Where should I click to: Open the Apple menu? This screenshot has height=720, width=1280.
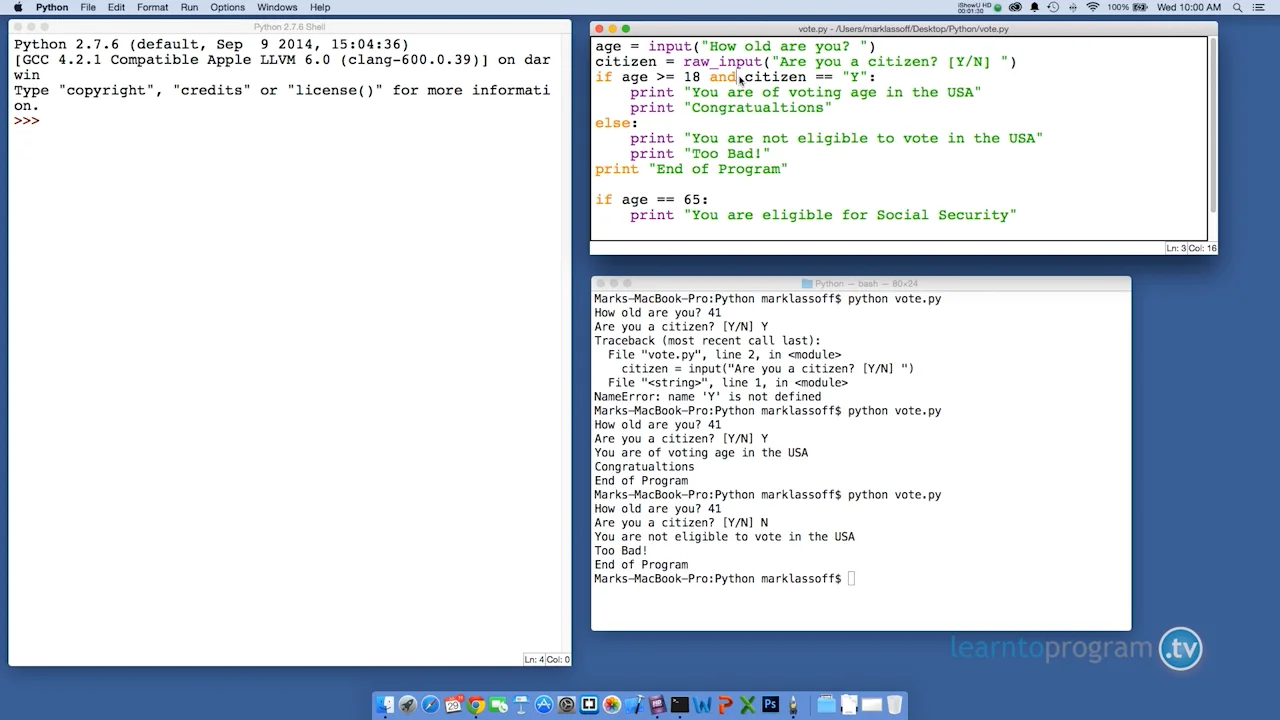click(18, 7)
